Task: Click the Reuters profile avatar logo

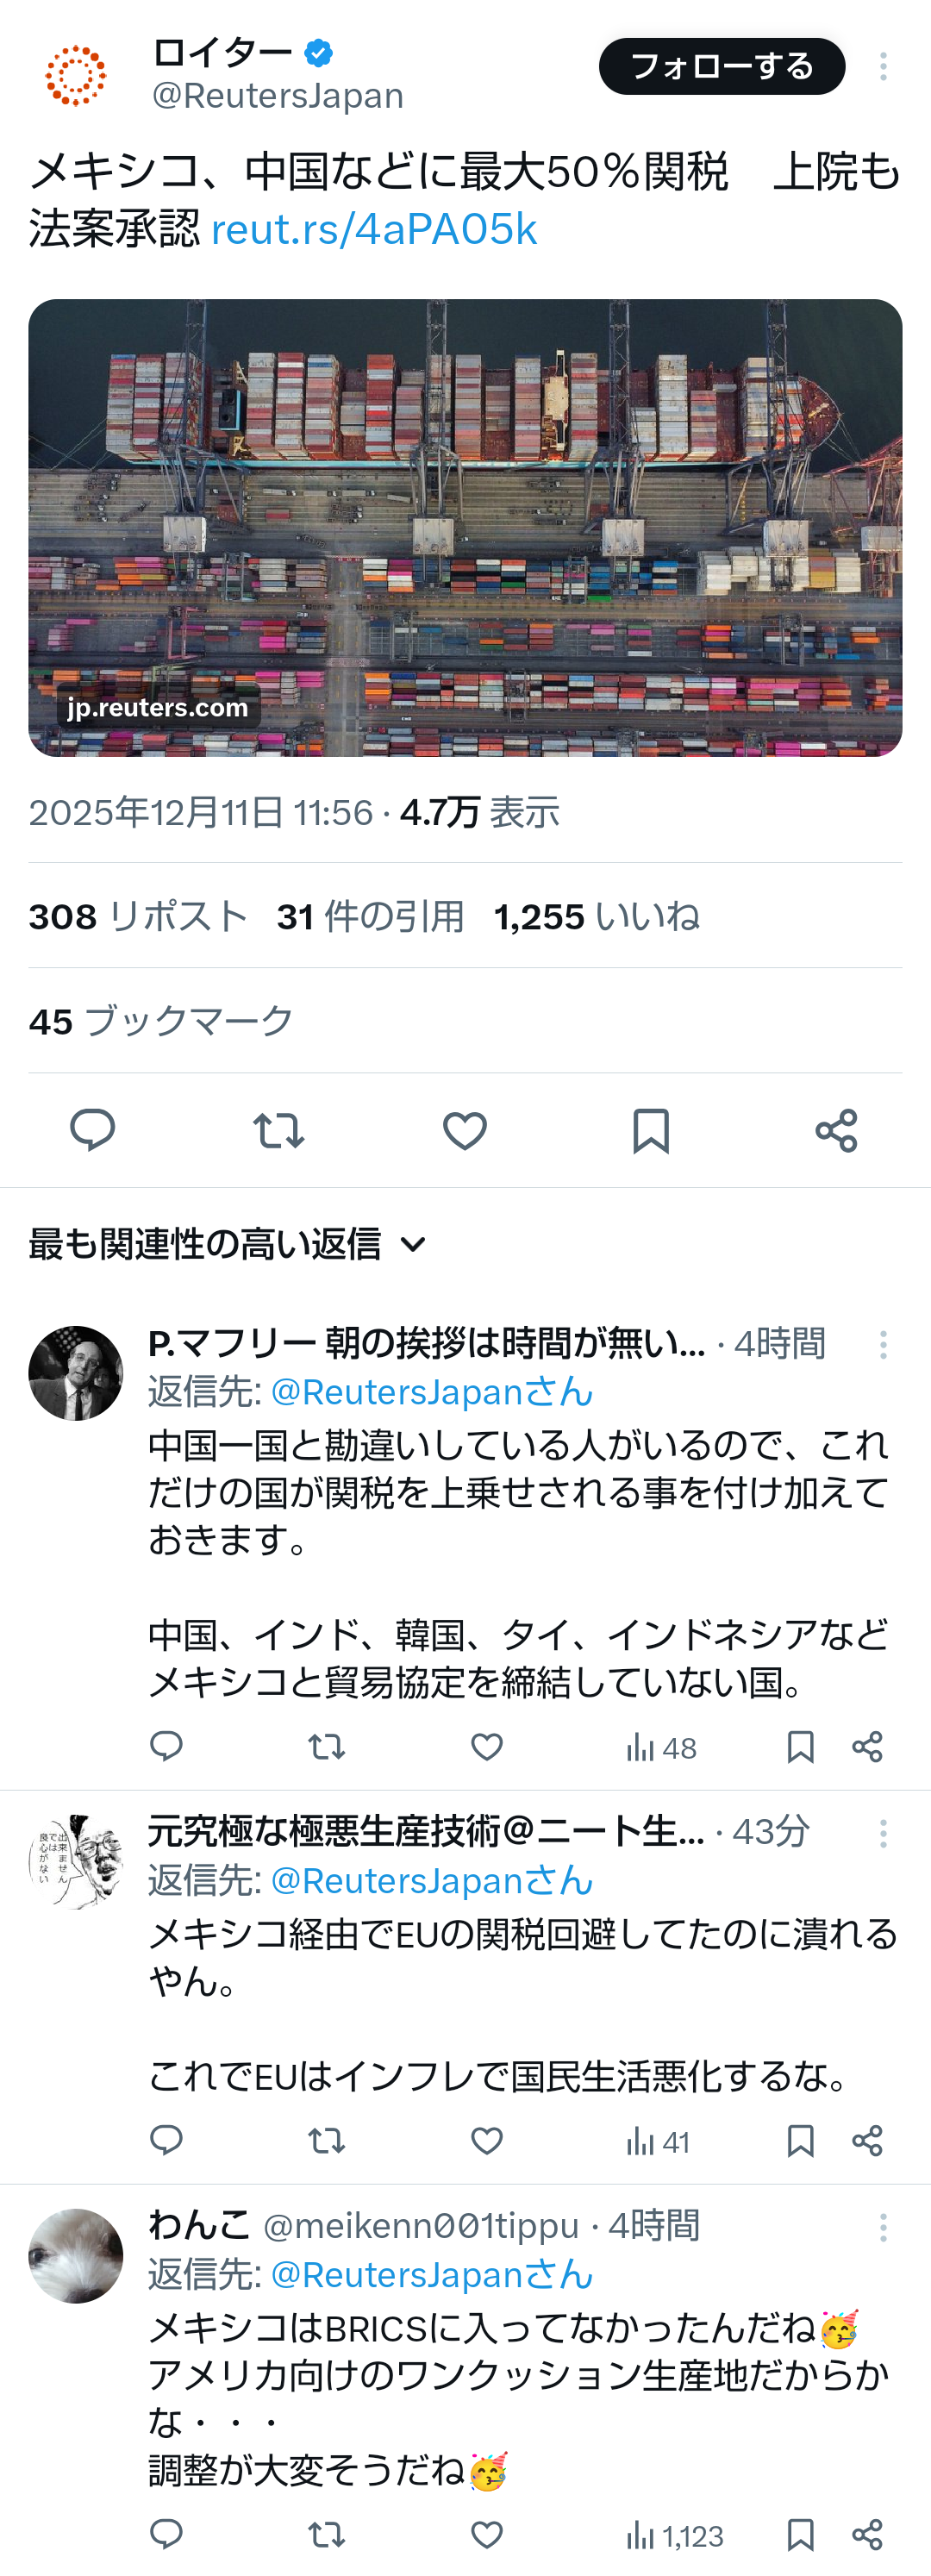Action: pyautogui.click(x=76, y=75)
